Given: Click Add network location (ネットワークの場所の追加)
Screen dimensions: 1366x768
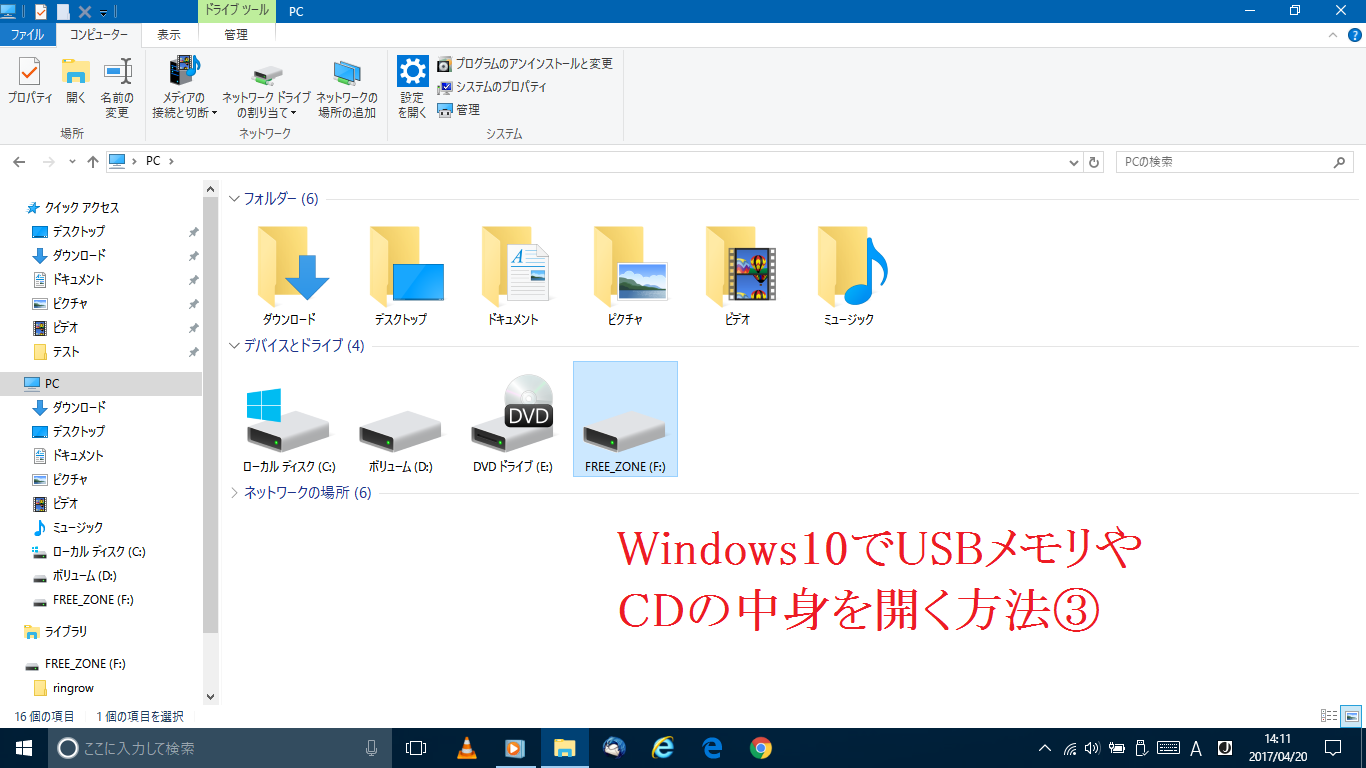Looking at the screenshot, I should click(x=347, y=88).
